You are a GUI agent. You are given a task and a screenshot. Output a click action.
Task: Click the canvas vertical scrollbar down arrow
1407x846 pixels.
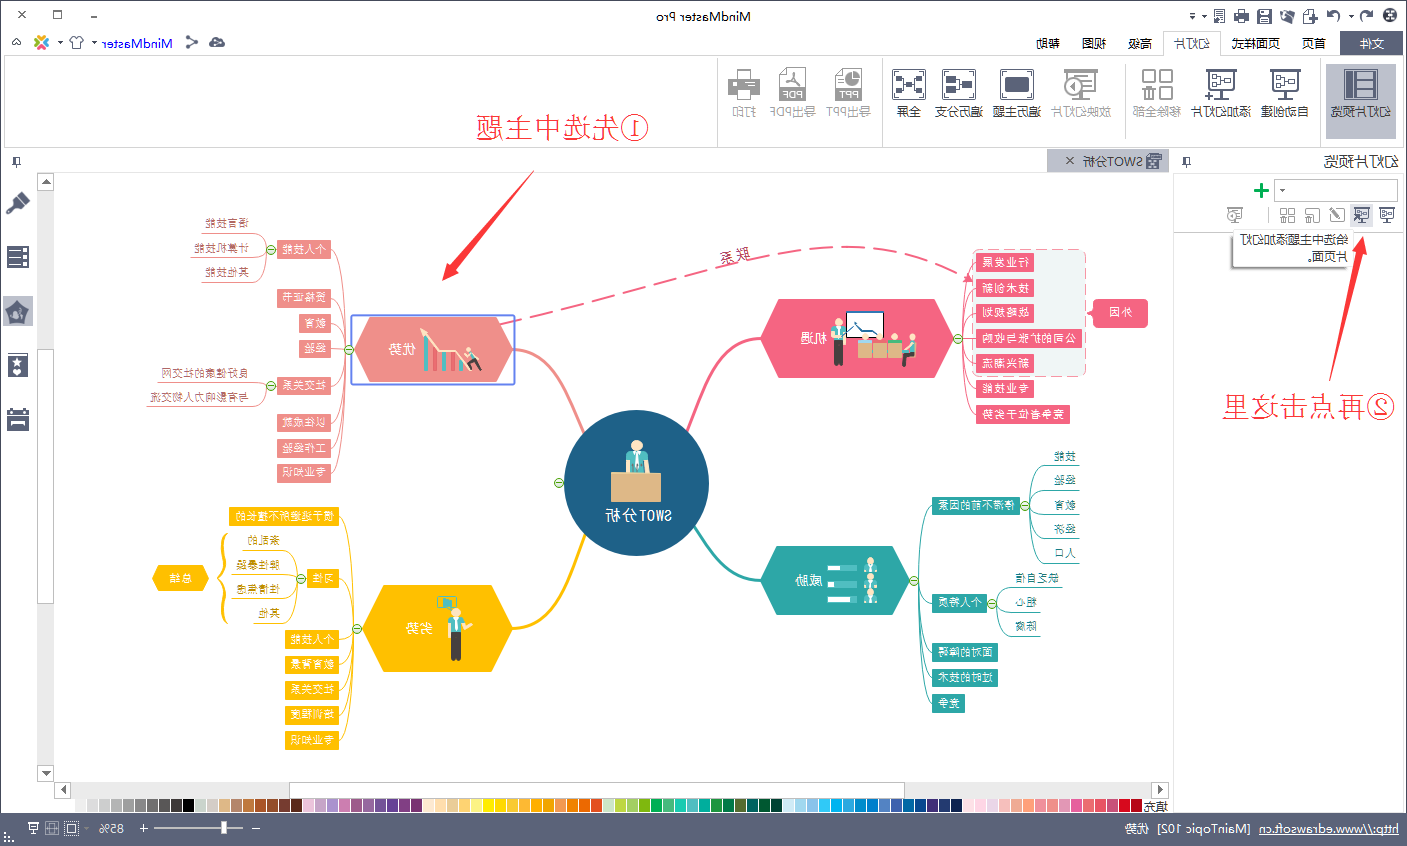pos(45,773)
